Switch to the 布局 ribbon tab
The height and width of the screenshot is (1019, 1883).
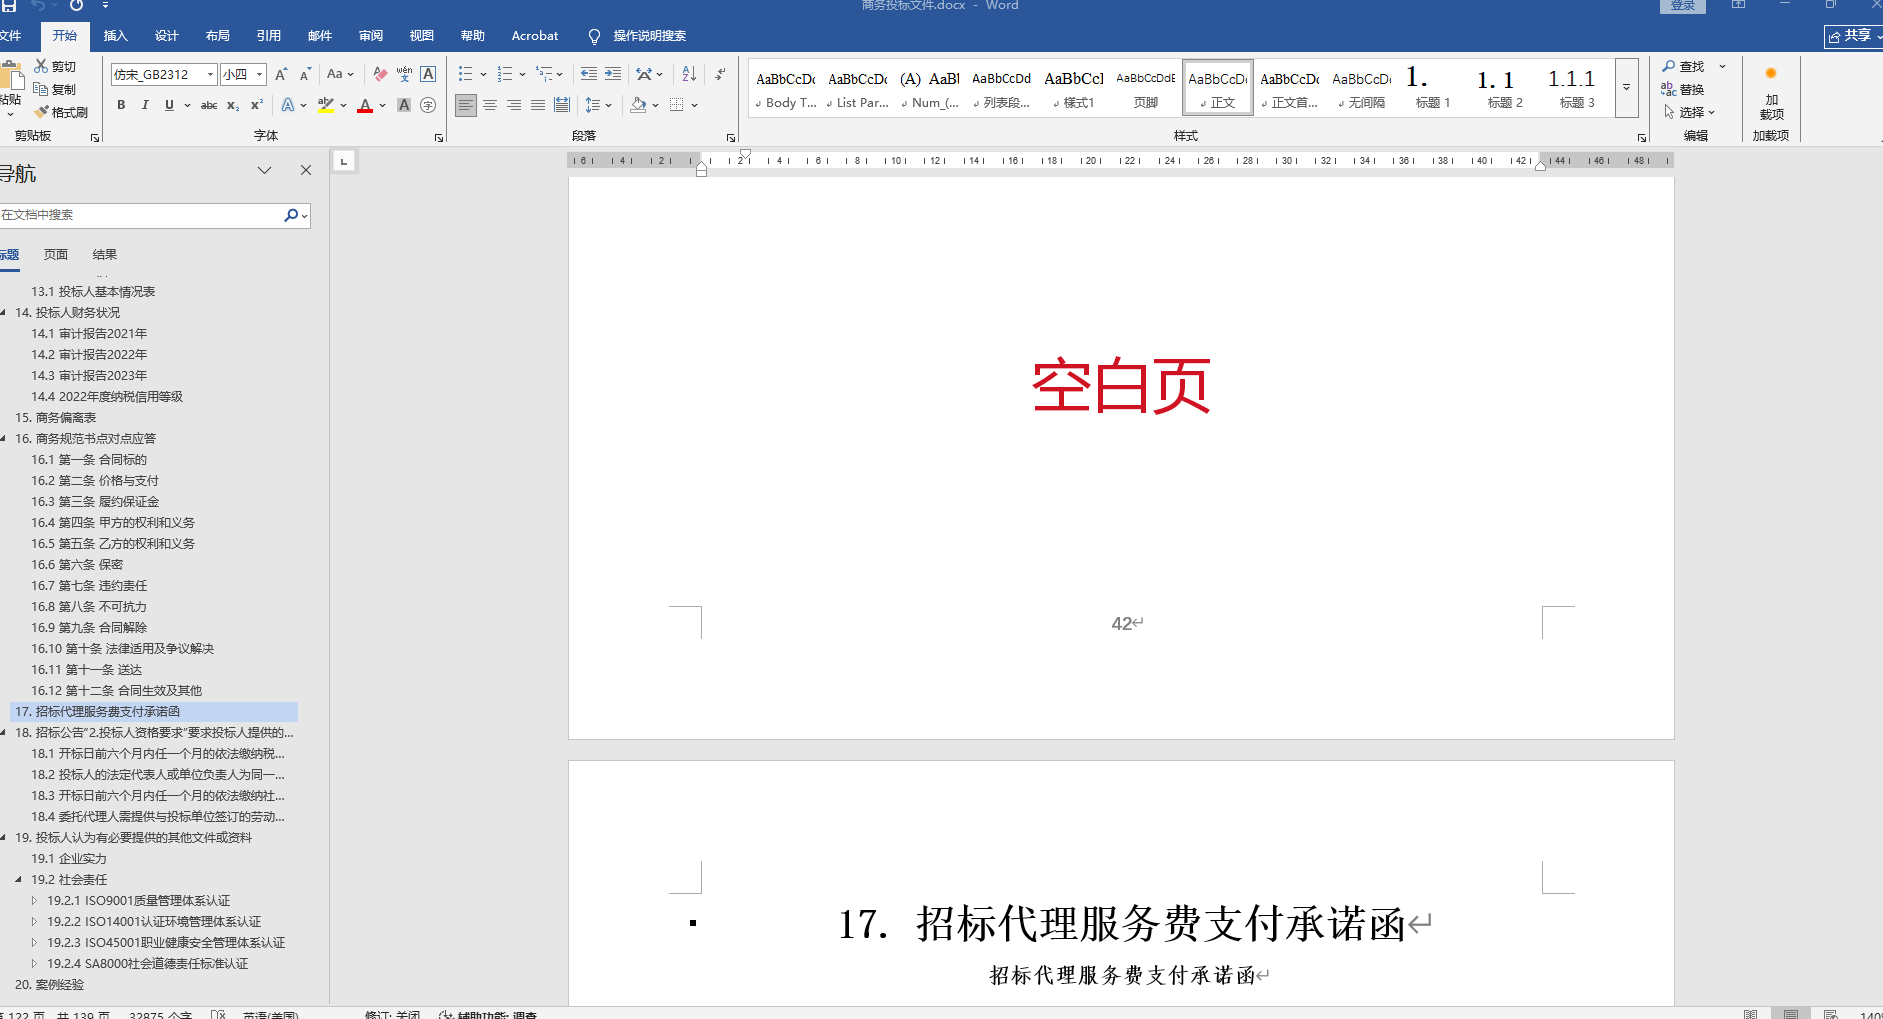click(218, 36)
